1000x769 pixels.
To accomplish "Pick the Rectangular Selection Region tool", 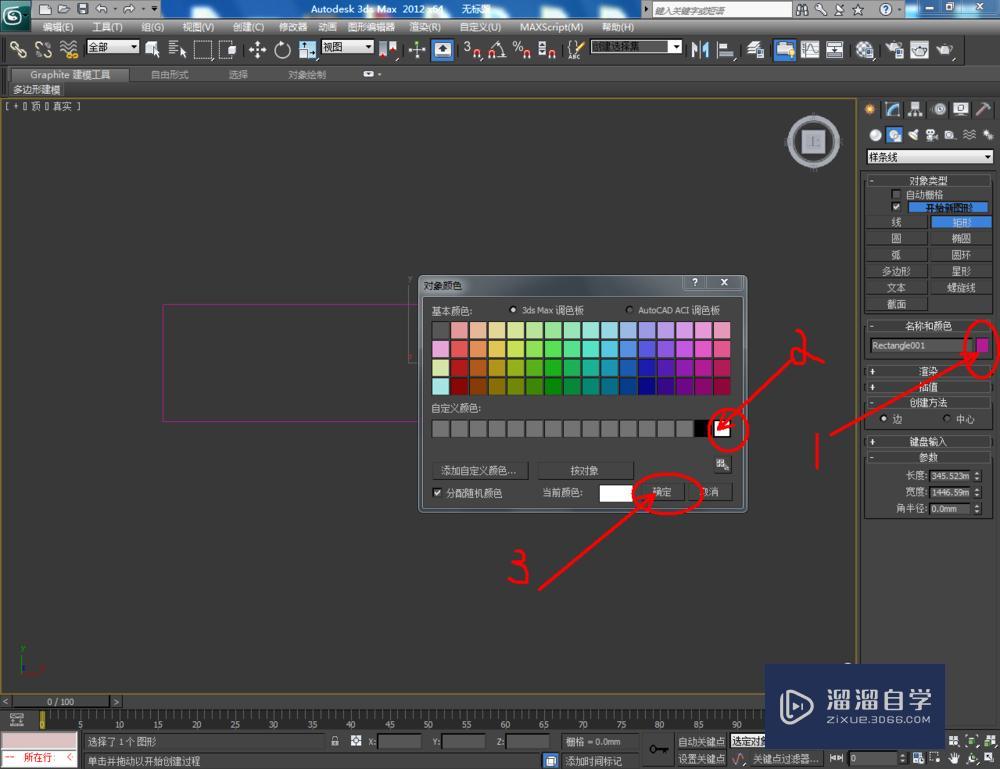I will coord(203,50).
